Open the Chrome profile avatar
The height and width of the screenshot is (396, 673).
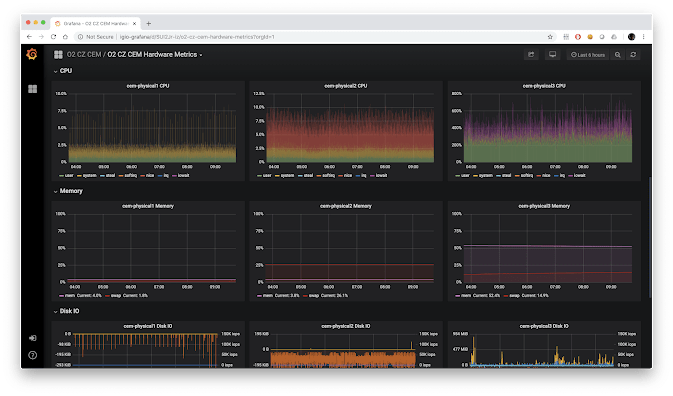[631, 37]
